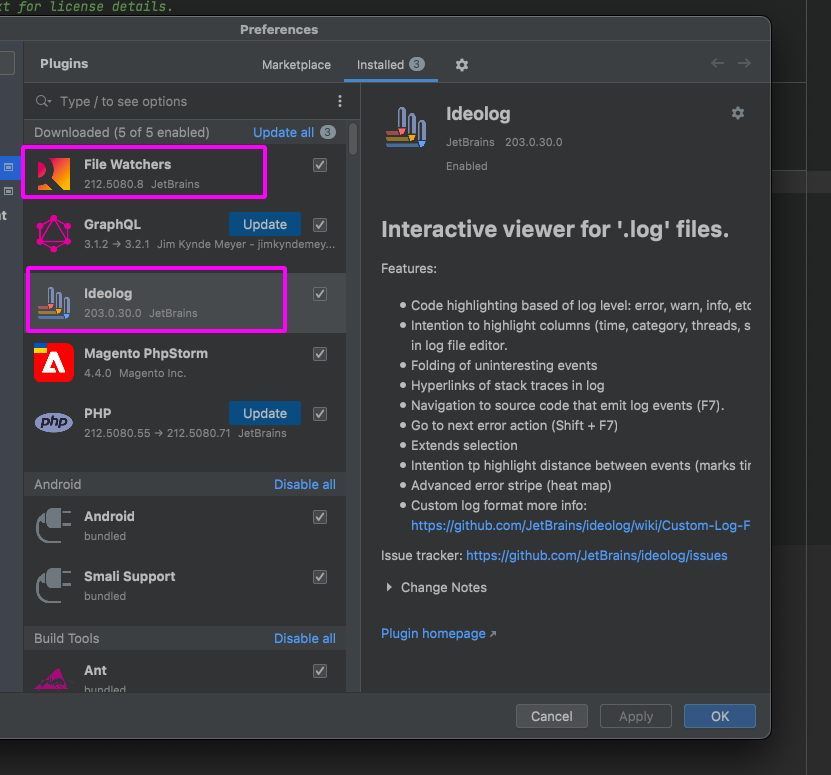The width and height of the screenshot is (831, 775).
Task: Open Ideolog details gear options
Action: 738,113
